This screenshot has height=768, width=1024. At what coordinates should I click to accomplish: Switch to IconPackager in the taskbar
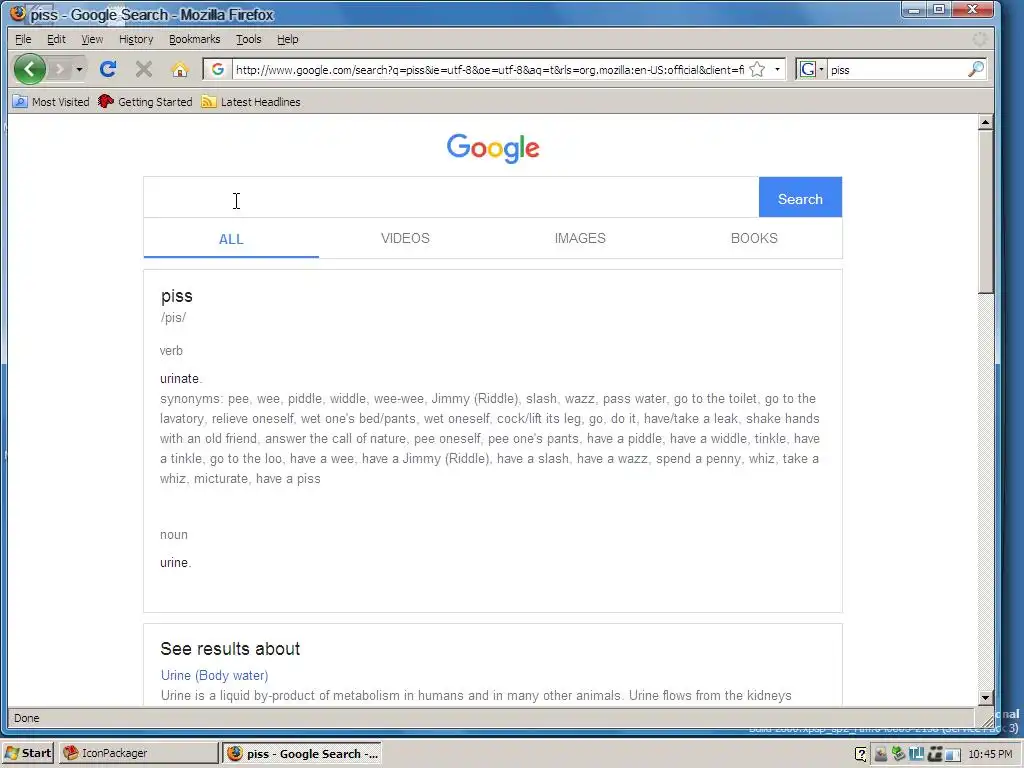tap(138, 753)
